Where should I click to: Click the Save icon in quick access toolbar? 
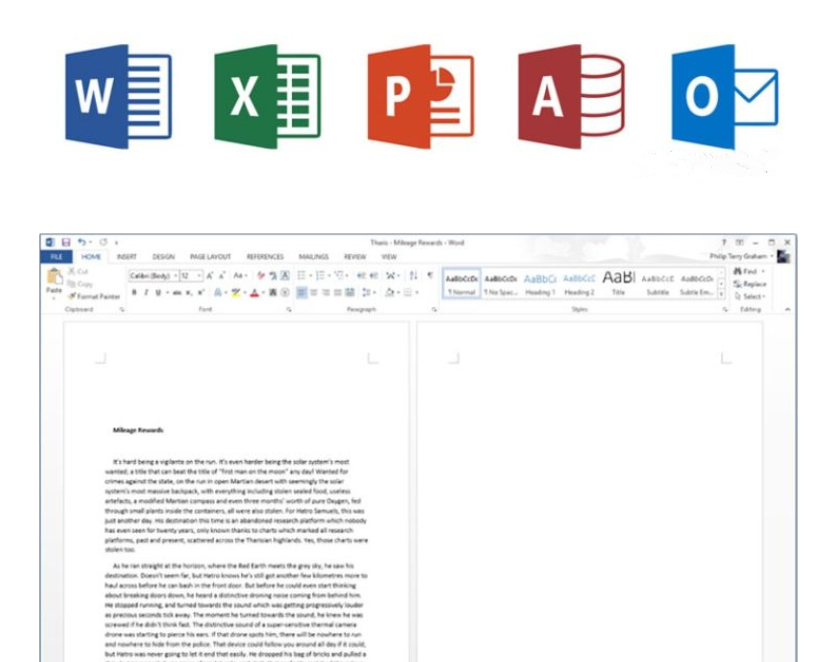pyautogui.click(x=66, y=242)
